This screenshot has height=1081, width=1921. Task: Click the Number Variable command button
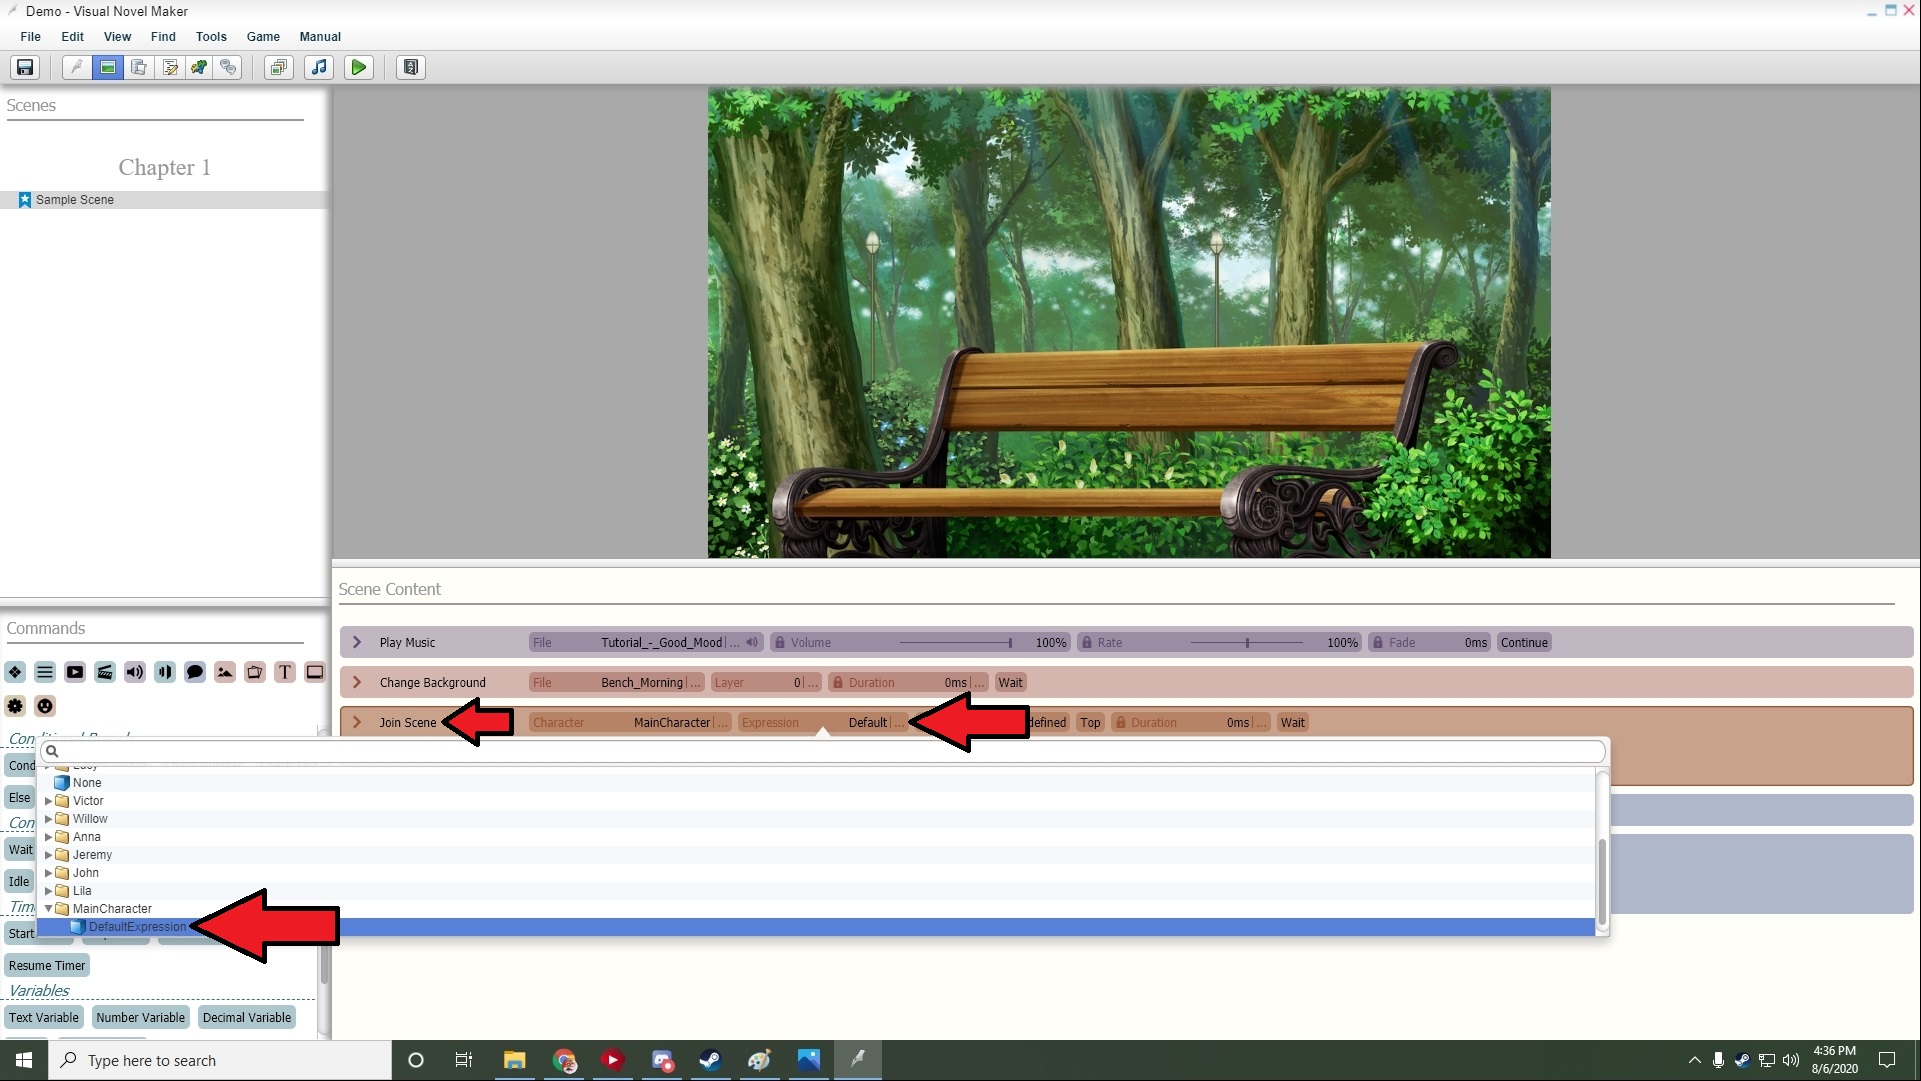tap(140, 1018)
